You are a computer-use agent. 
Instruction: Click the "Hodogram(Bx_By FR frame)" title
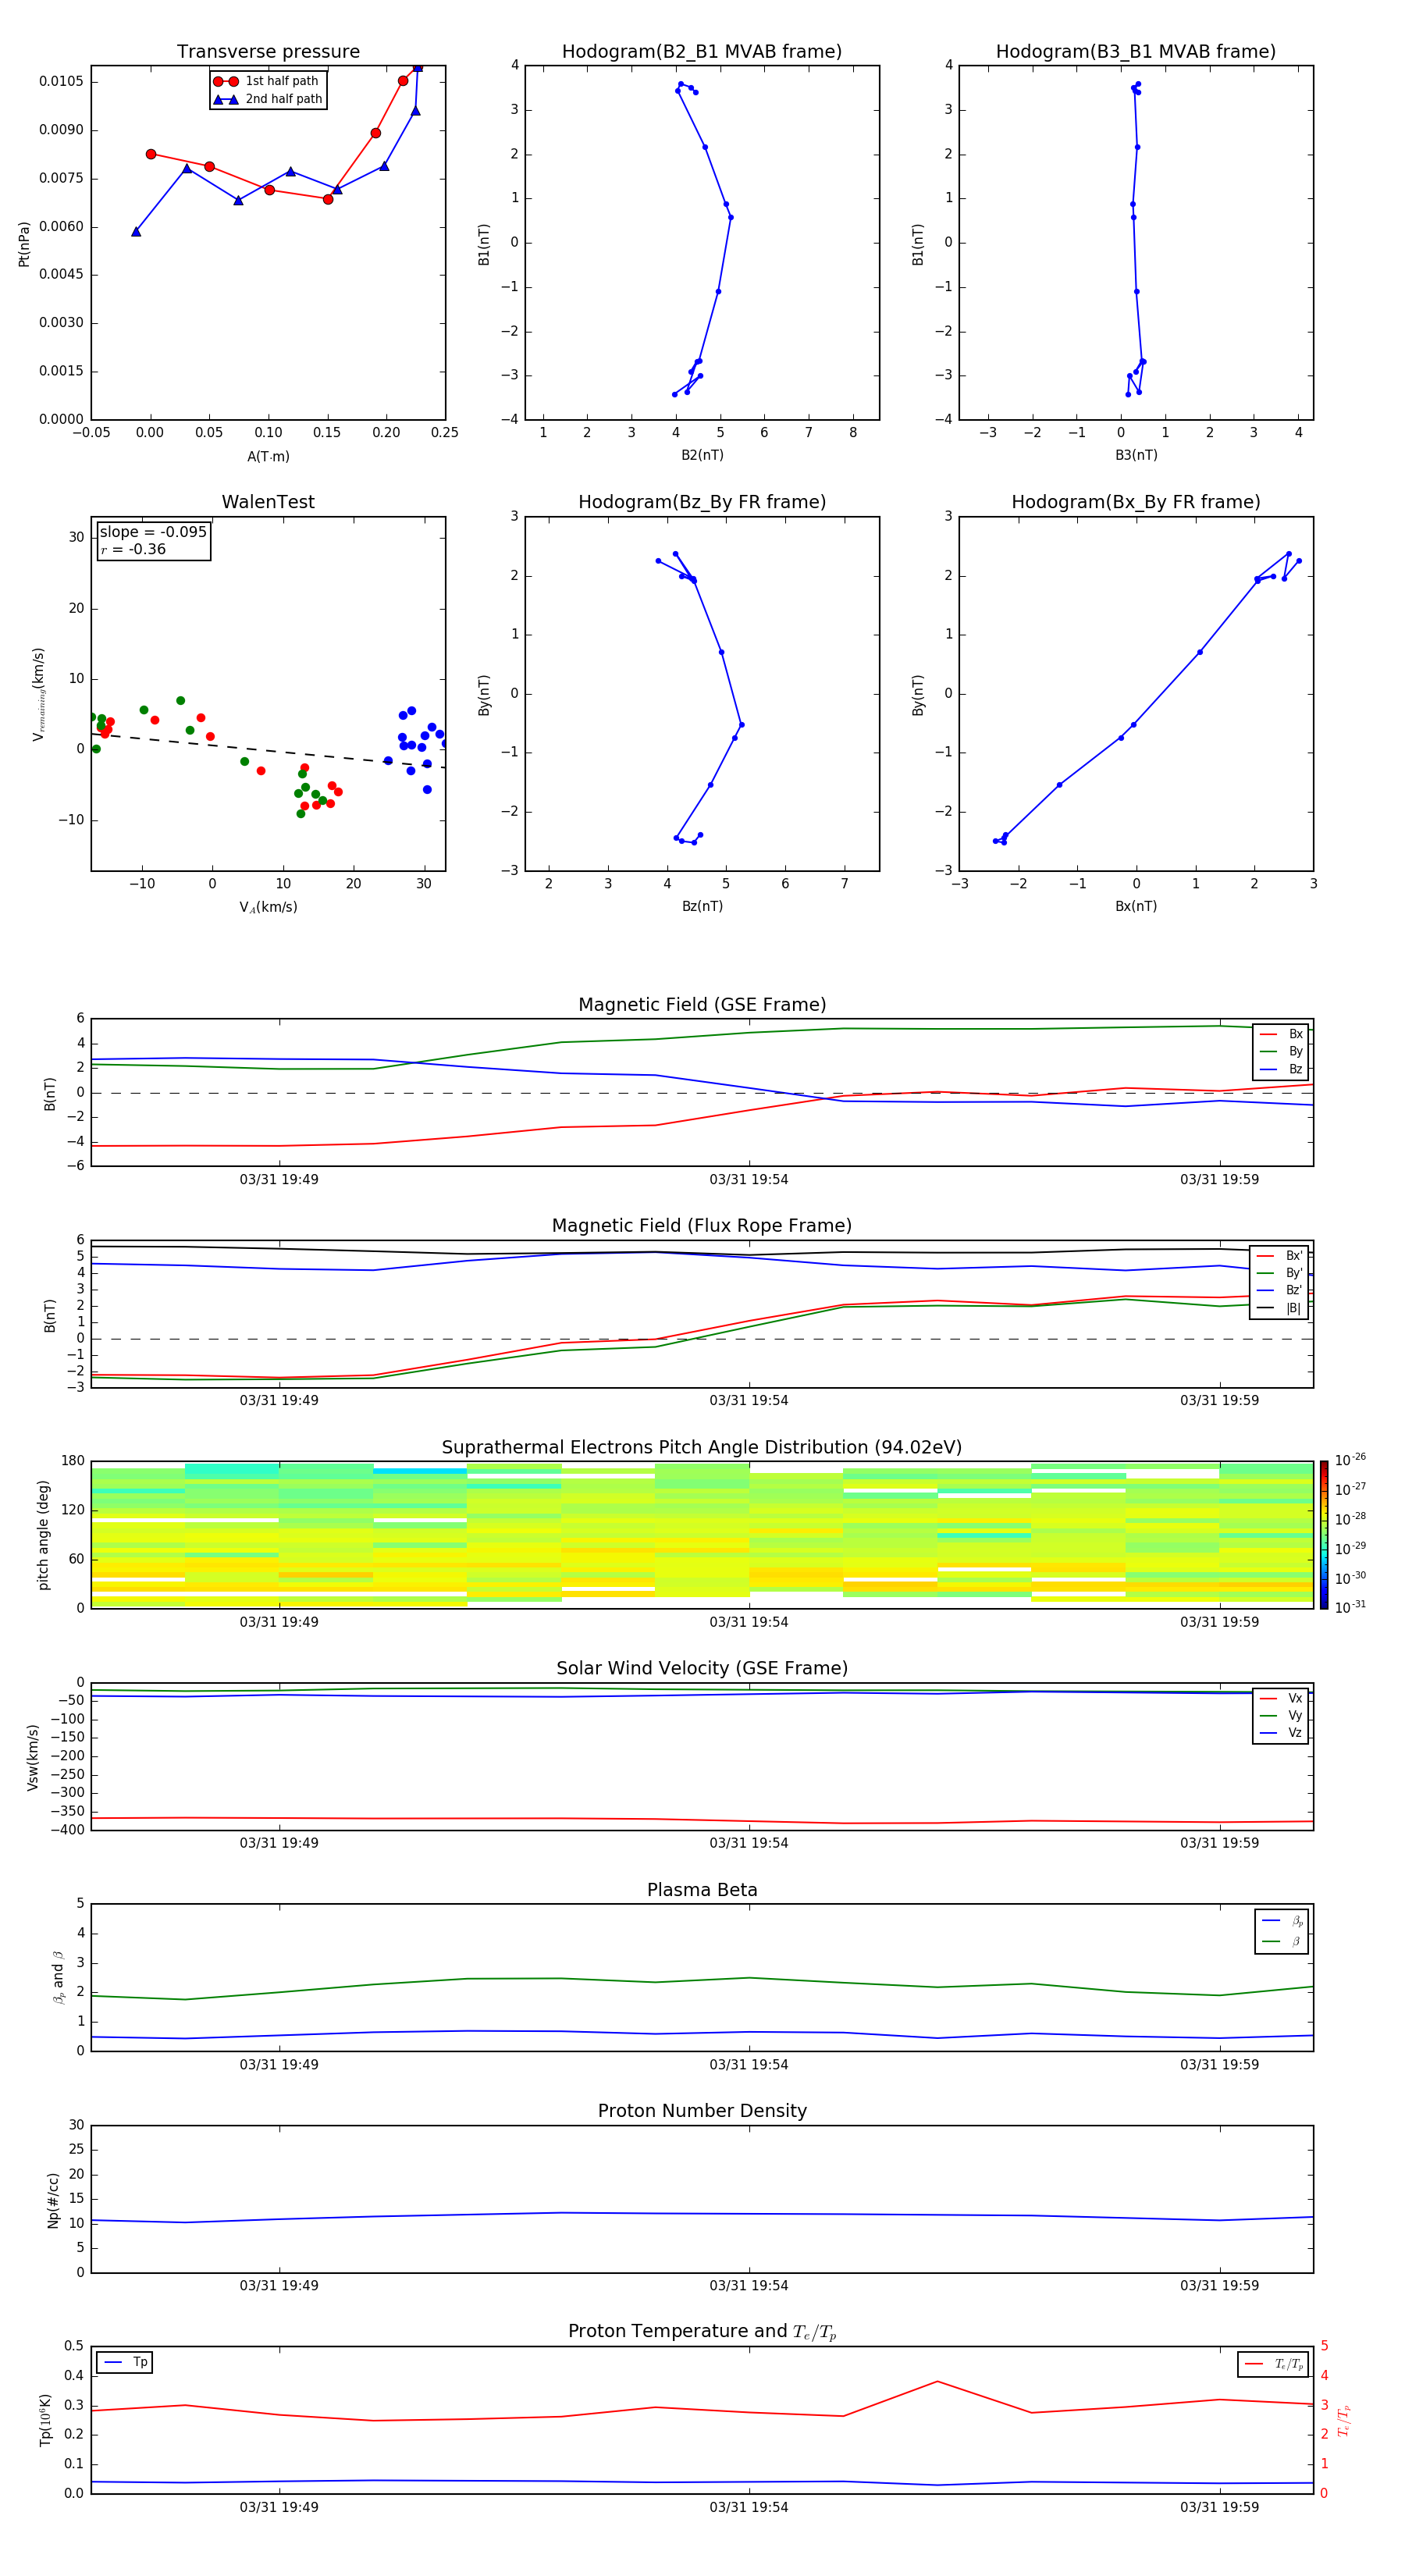point(1136,502)
